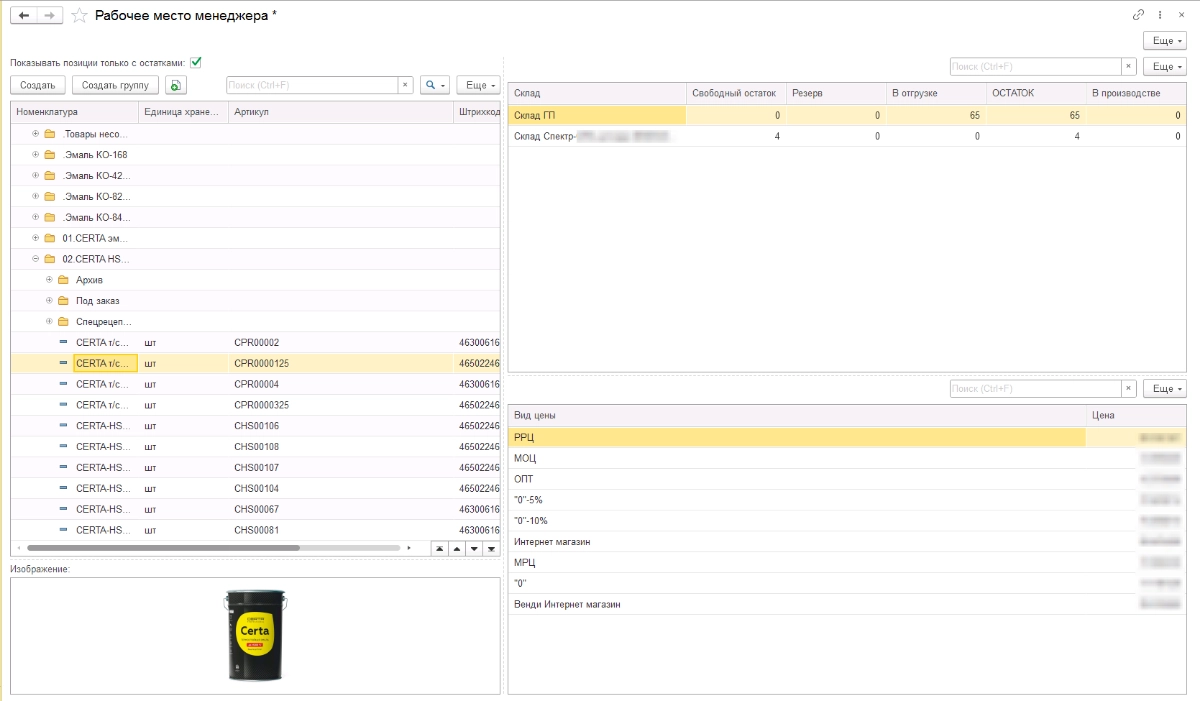Jump to the first row of the nomenclature list

click(439, 548)
